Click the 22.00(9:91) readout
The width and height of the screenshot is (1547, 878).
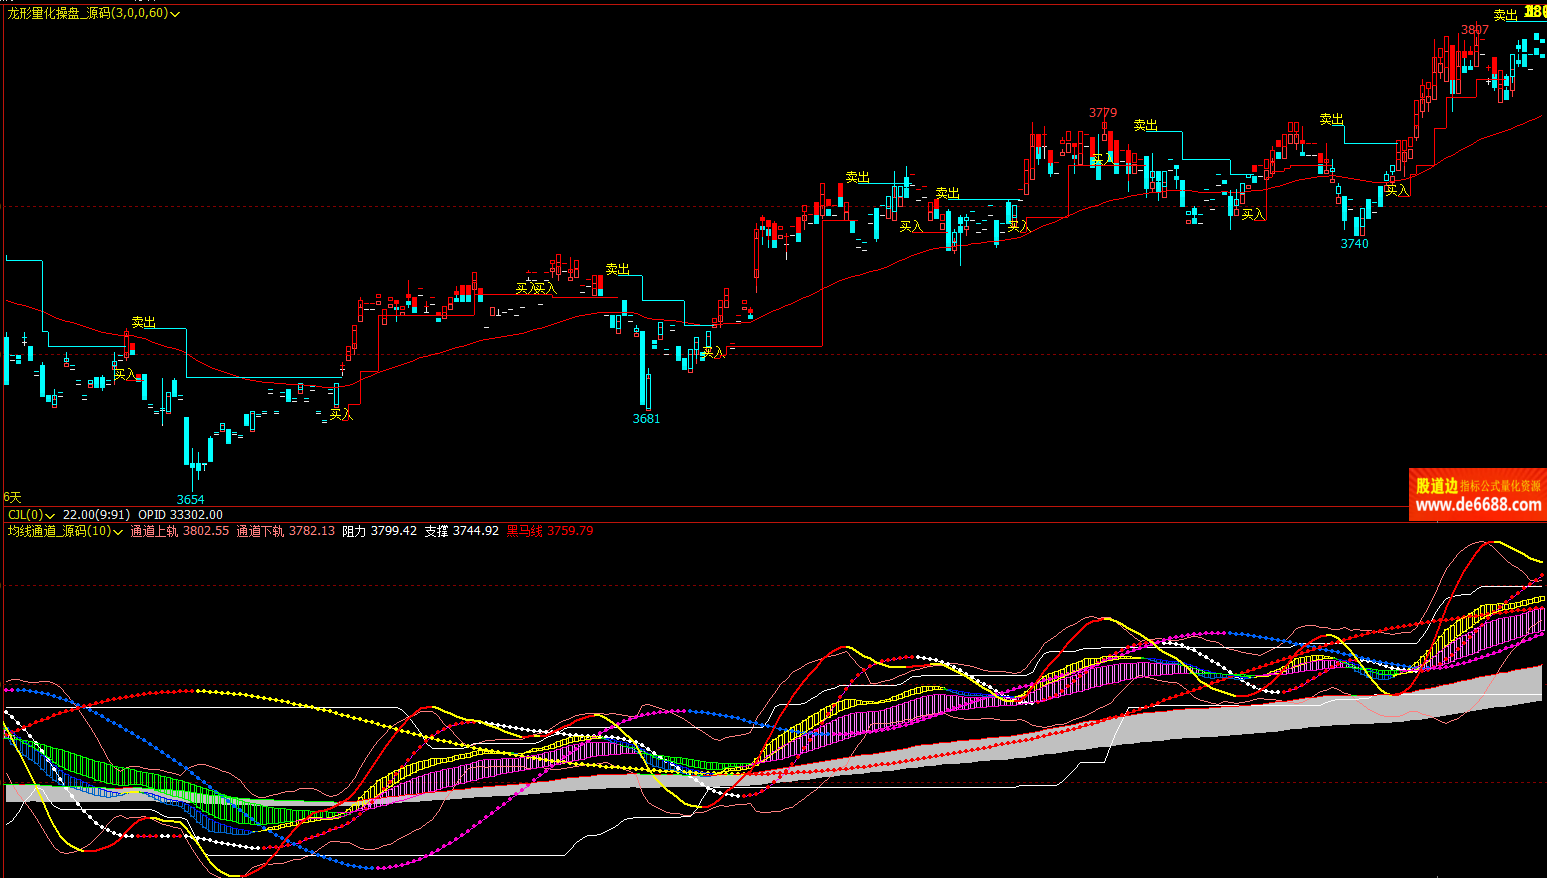(96, 515)
